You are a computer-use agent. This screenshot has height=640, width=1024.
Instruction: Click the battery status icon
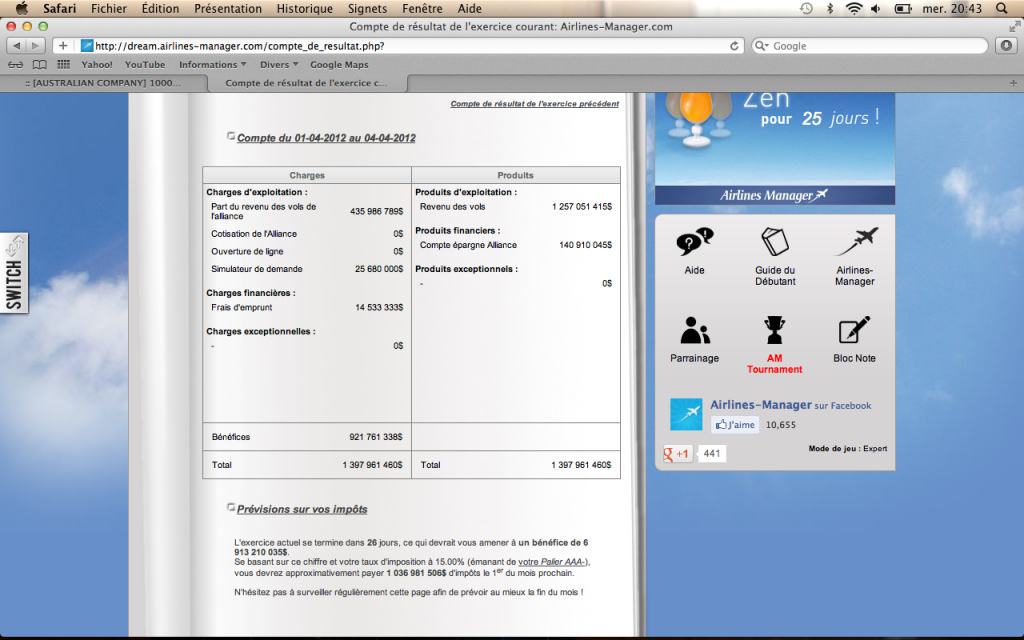[x=903, y=8]
